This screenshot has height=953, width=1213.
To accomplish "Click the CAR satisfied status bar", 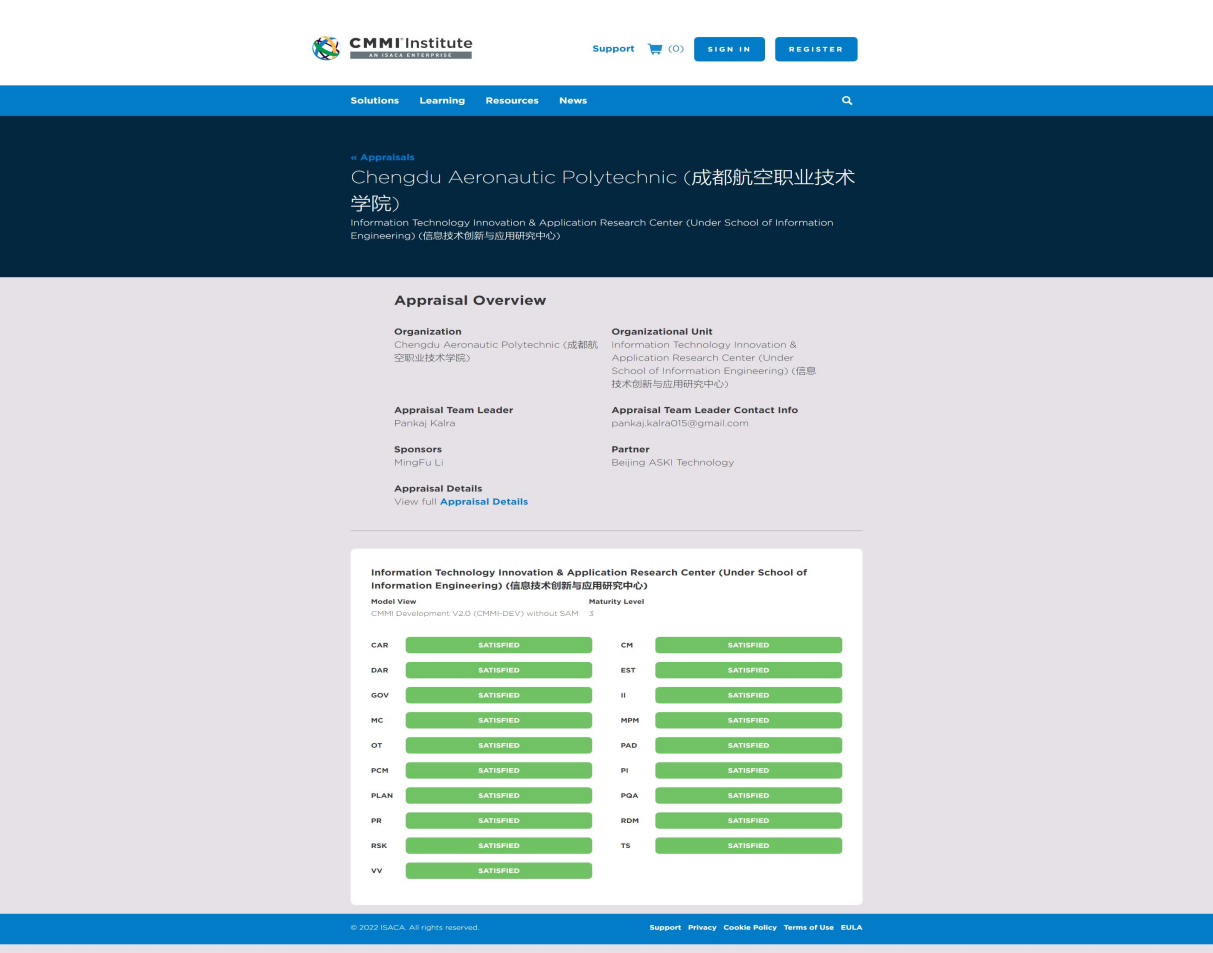I will [x=499, y=645].
